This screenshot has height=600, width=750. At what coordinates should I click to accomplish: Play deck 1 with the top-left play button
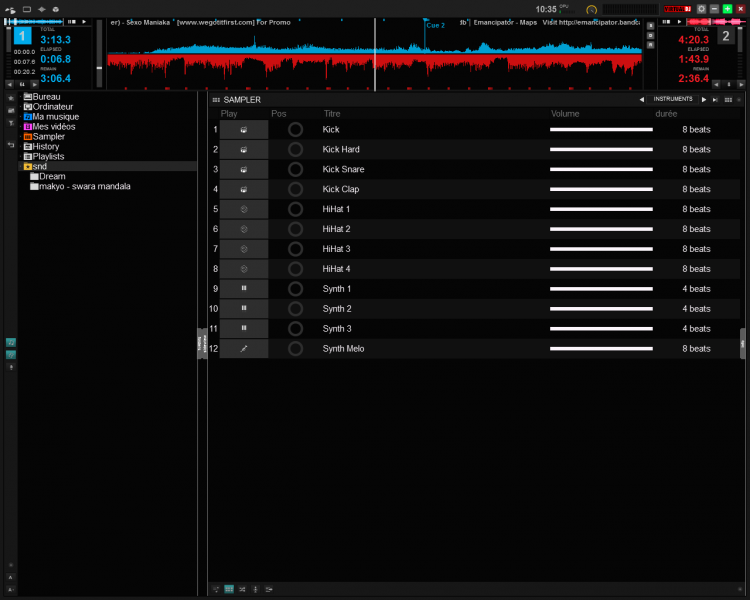pyautogui.click(x=84, y=22)
